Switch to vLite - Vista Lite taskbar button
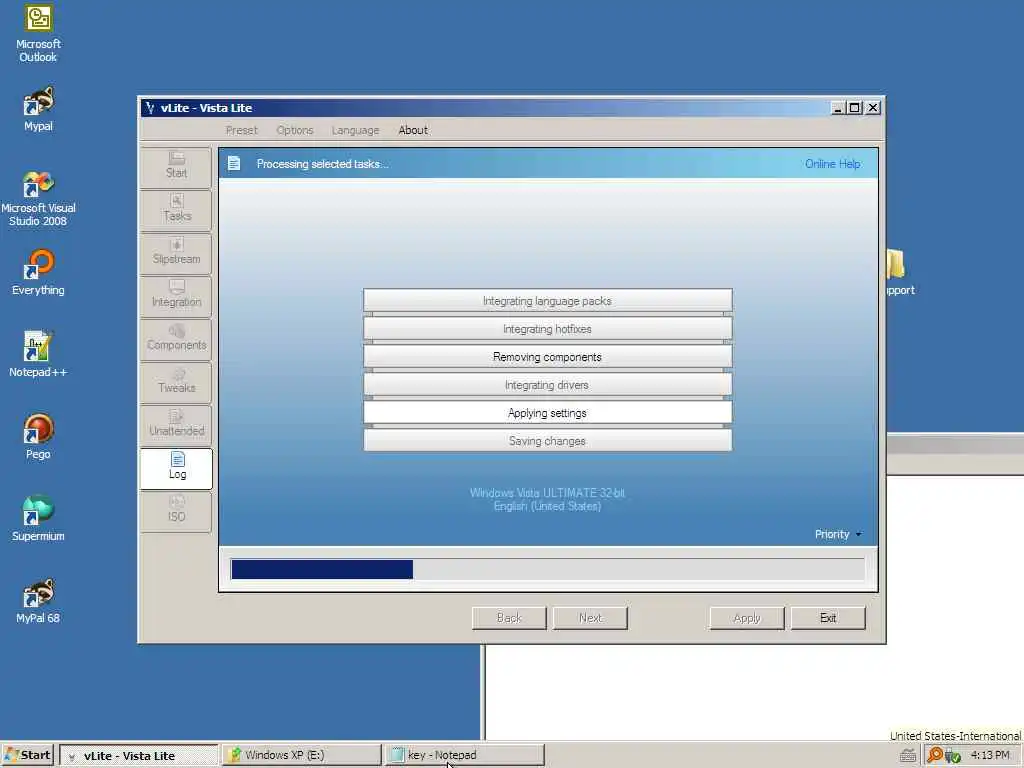The height and width of the screenshot is (768, 1024). pyautogui.click(x=138, y=756)
